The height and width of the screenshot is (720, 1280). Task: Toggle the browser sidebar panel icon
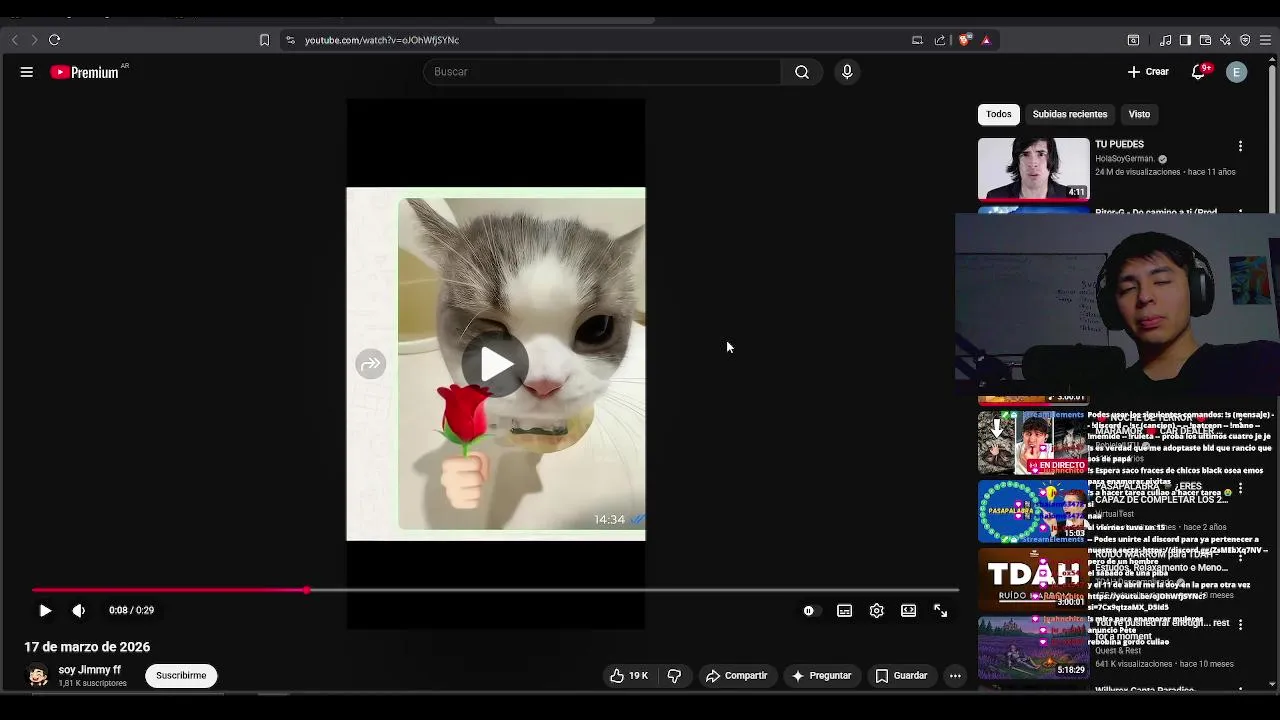tap(1185, 40)
